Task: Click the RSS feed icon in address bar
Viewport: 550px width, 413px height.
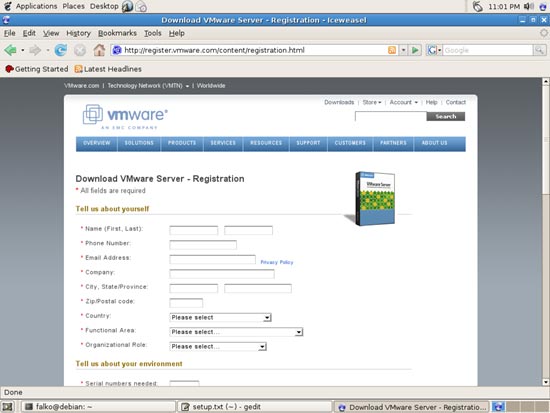Action: (392, 50)
